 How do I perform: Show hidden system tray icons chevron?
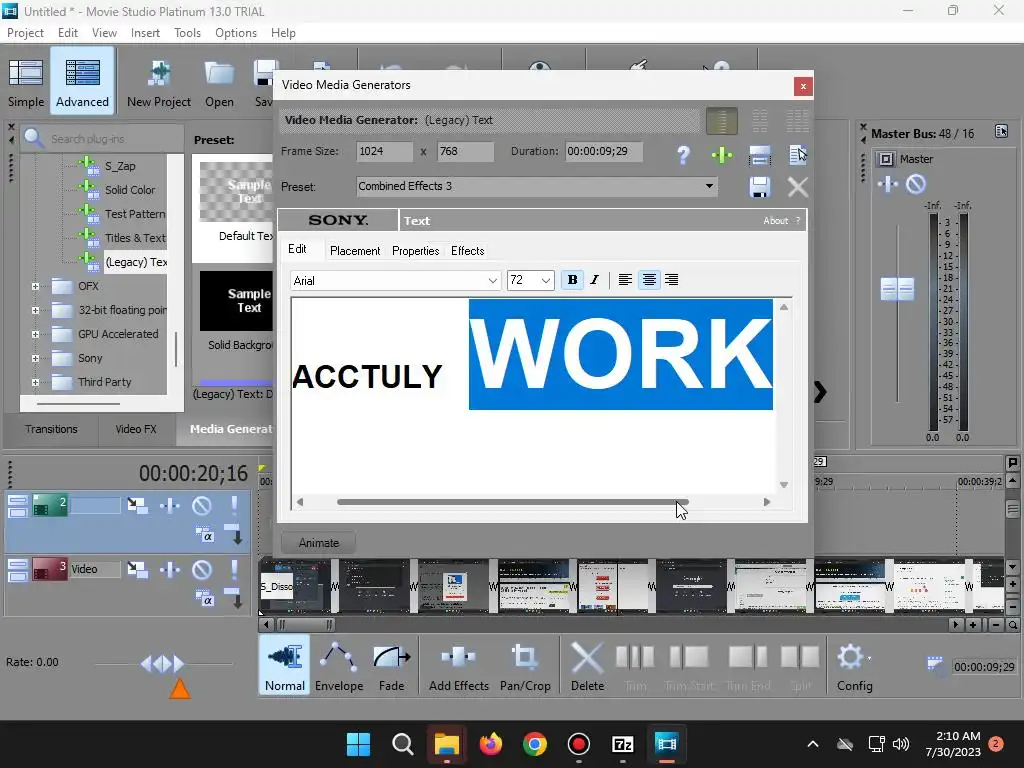point(812,744)
